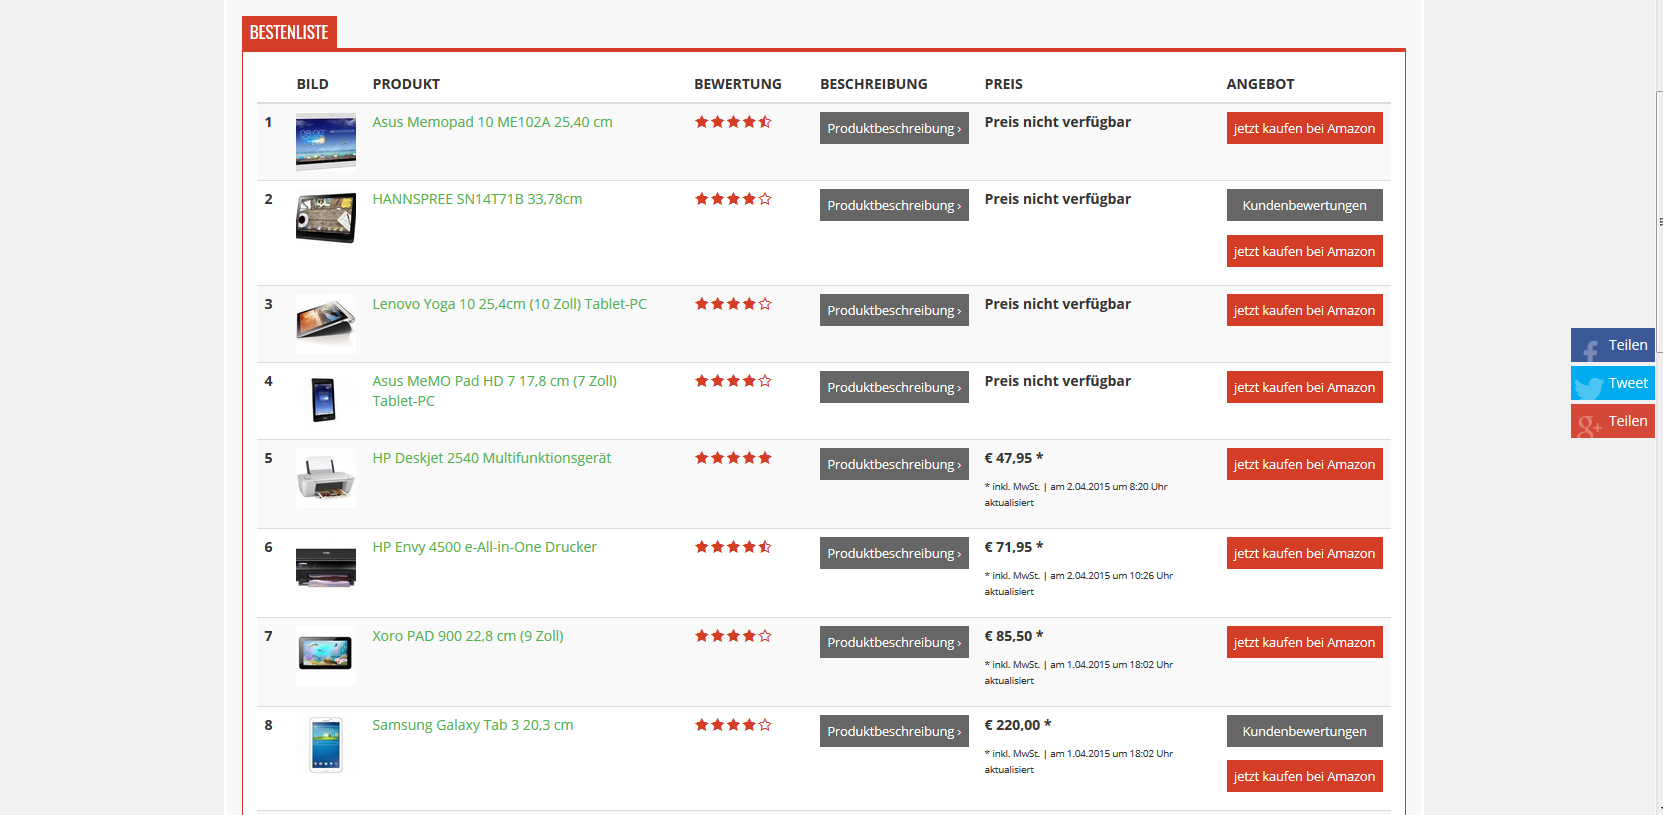Screen dimensions: 1663x815
Task: Open Samsung Galaxy Tab 3 20,3 cm link
Action: (x=473, y=725)
